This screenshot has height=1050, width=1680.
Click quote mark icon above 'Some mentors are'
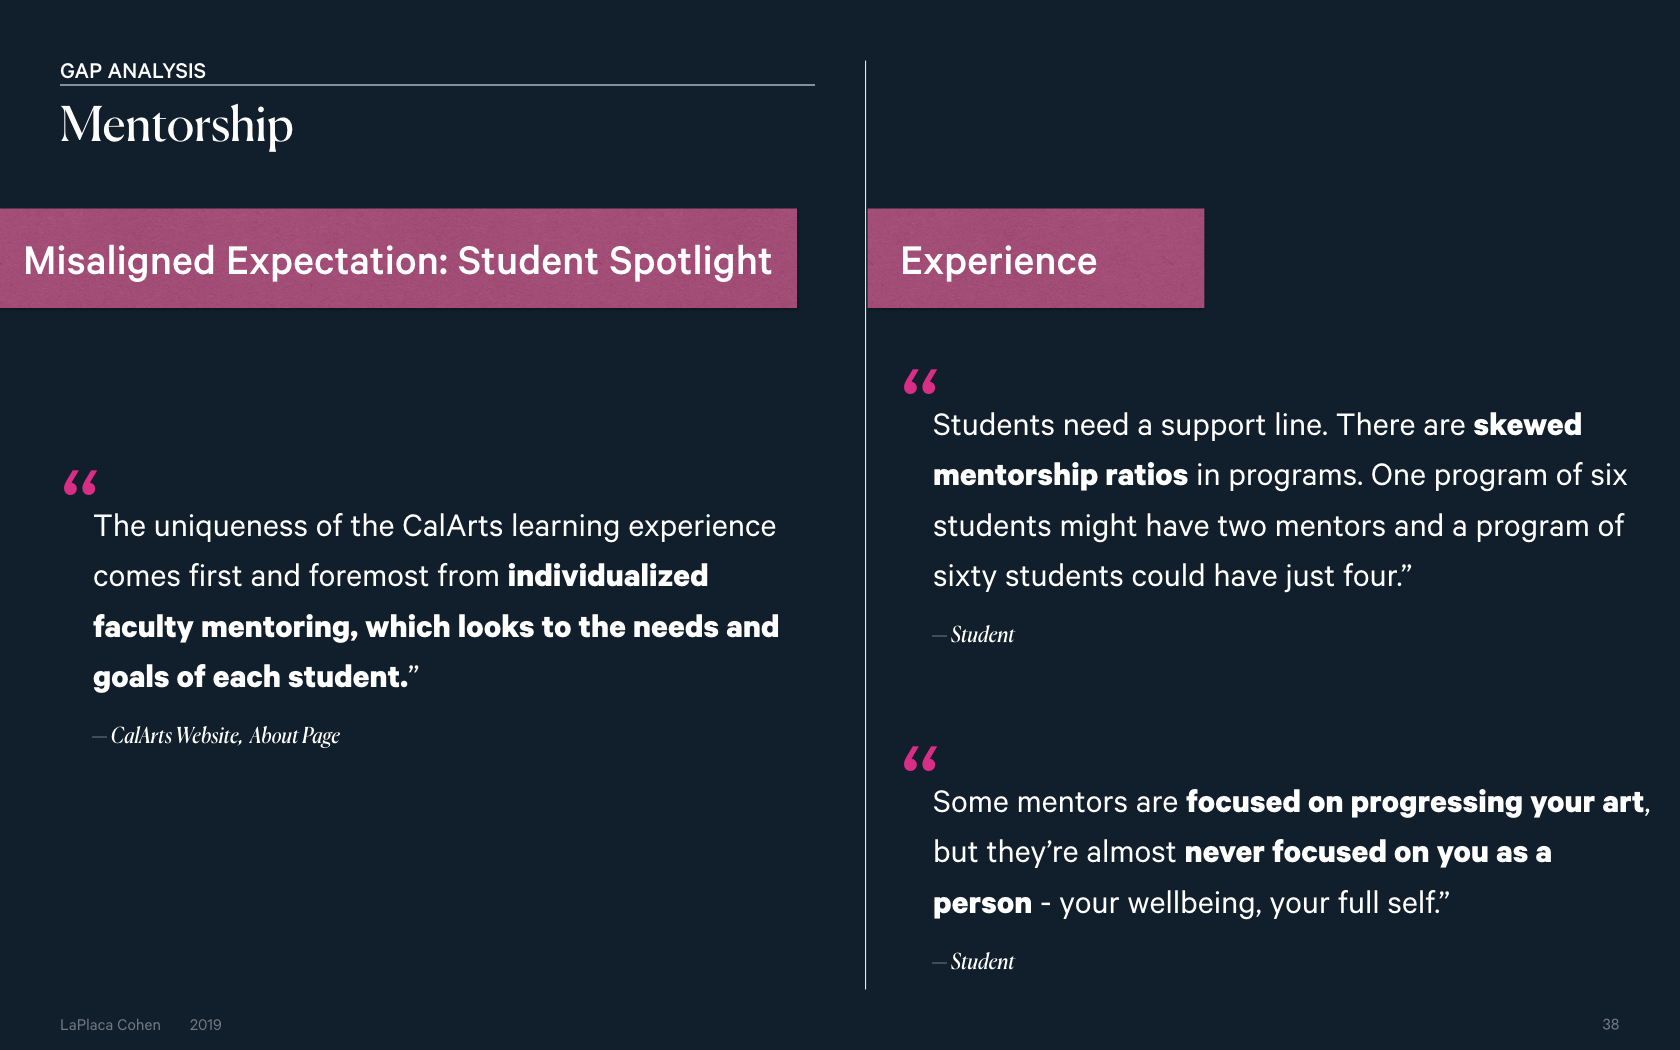[920, 758]
